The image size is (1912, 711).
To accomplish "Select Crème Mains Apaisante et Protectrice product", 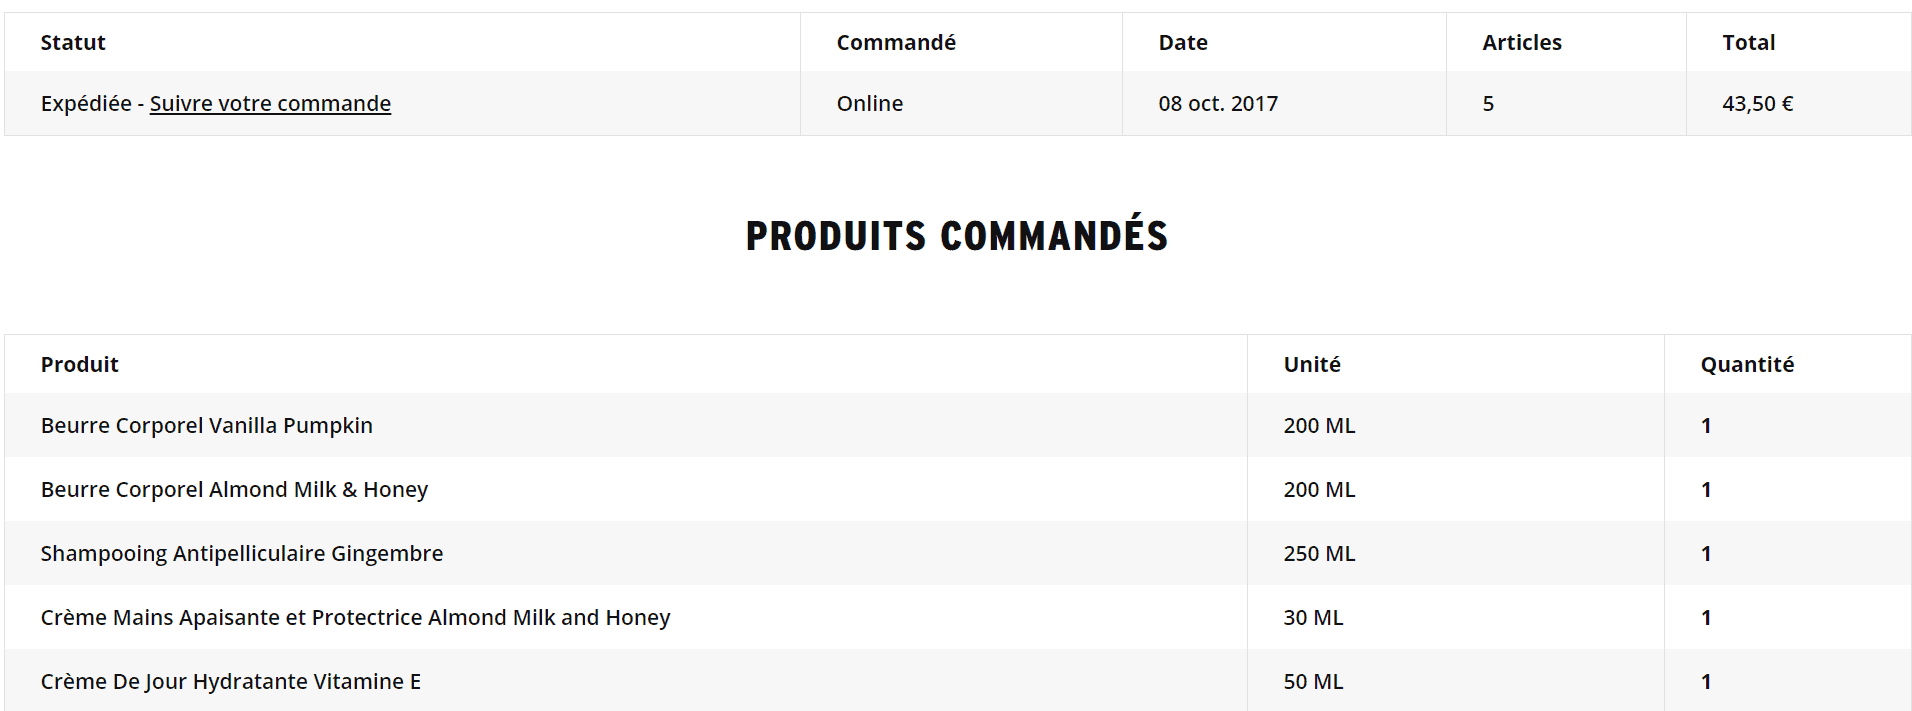I will pos(355,617).
